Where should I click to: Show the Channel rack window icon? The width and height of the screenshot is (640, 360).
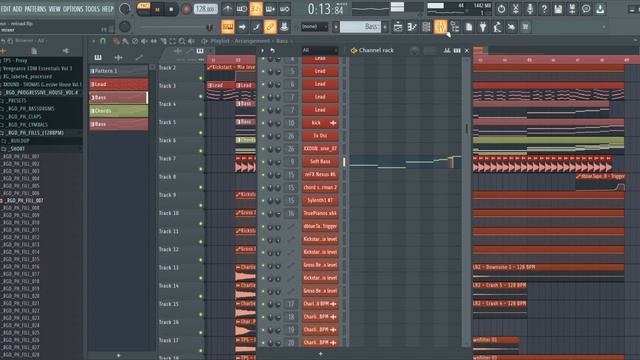click(x=426, y=27)
